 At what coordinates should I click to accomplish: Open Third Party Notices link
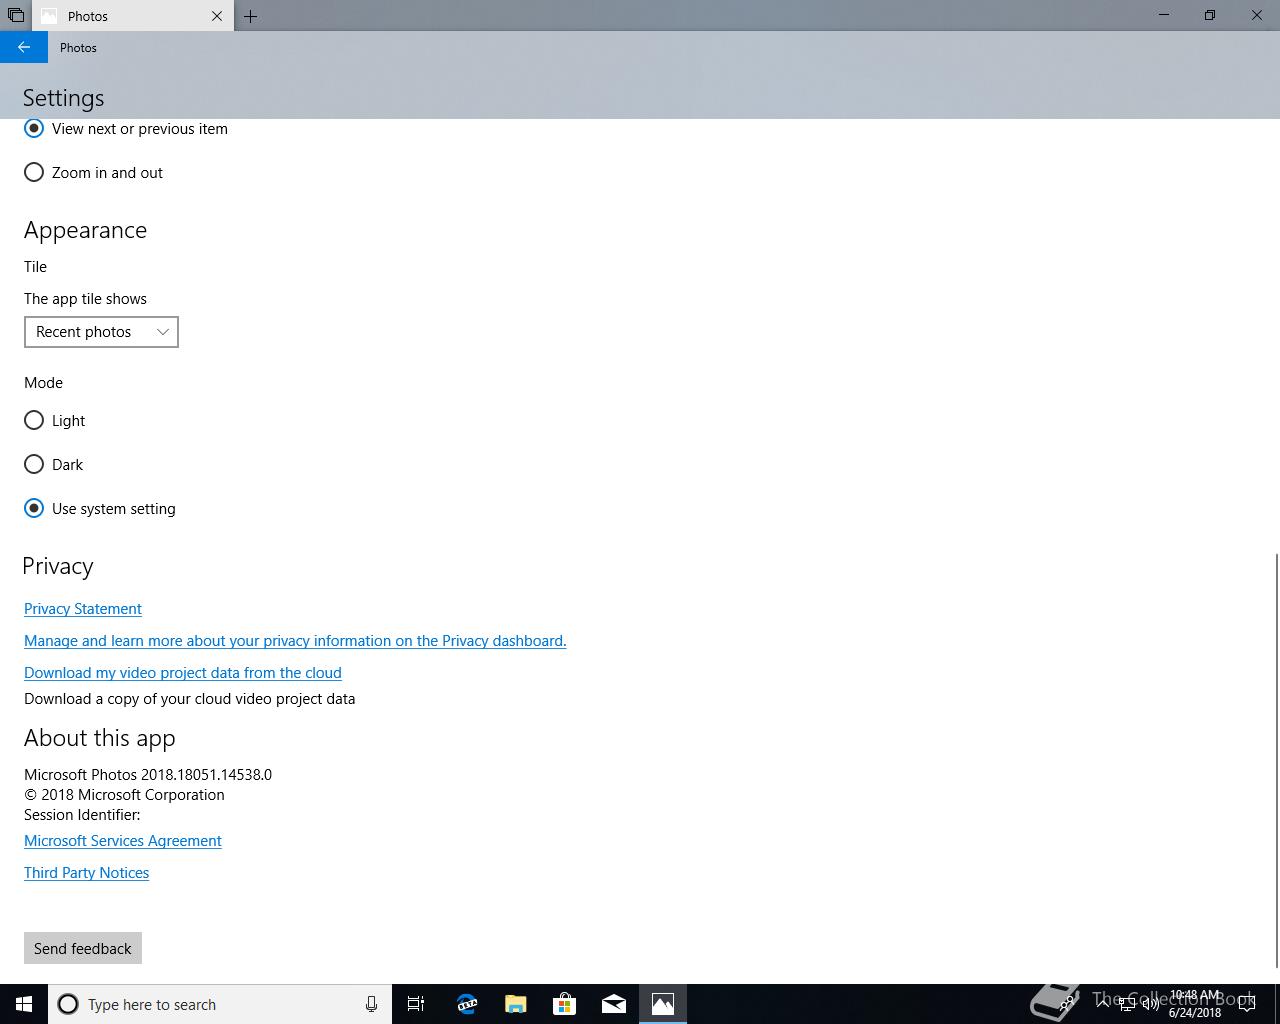pos(87,873)
